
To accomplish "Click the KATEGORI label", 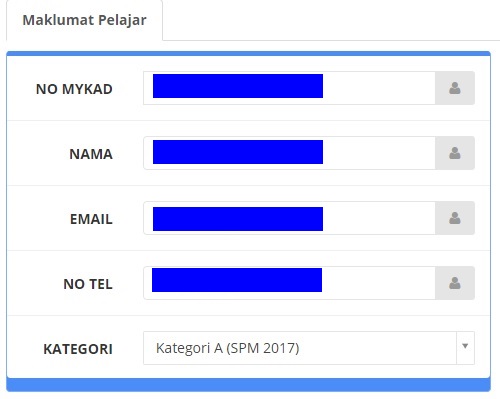I will [78, 349].
